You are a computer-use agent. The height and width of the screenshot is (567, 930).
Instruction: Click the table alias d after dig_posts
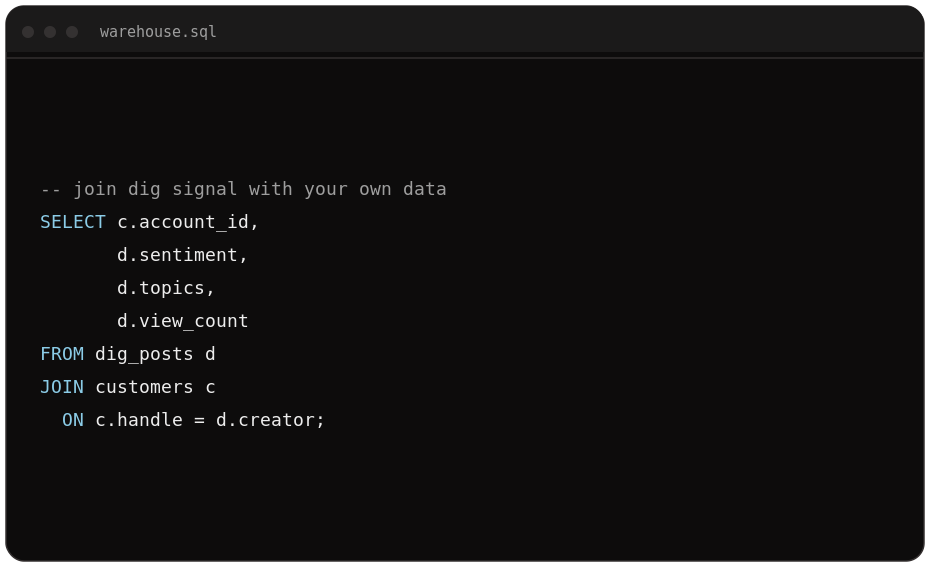click(210, 354)
